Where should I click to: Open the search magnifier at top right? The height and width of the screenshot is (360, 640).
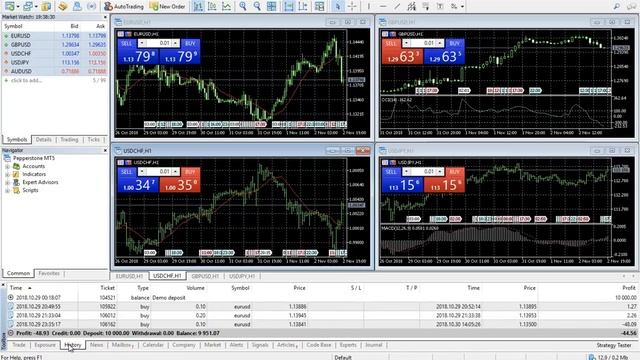coord(617,6)
